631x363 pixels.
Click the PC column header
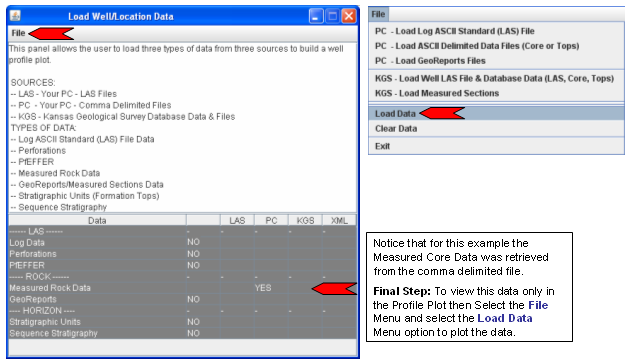[x=271, y=221]
